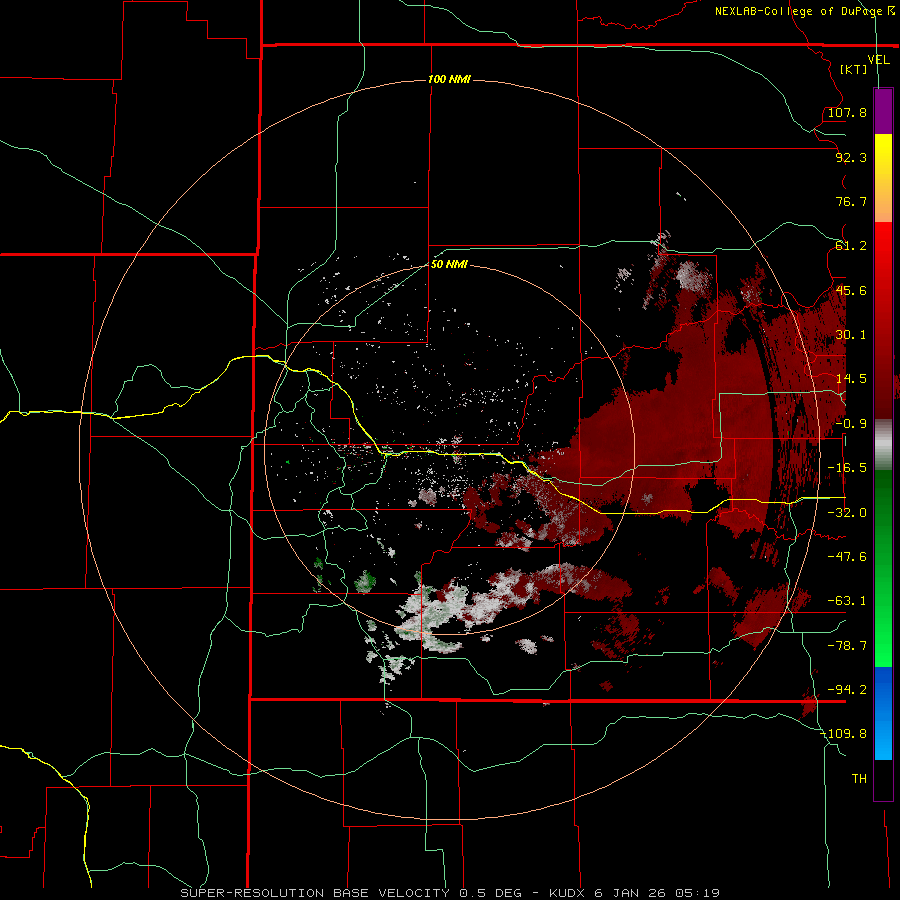Image resolution: width=900 pixels, height=900 pixels.
Task: Click the gray segment of the color bar
Action: point(883,445)
